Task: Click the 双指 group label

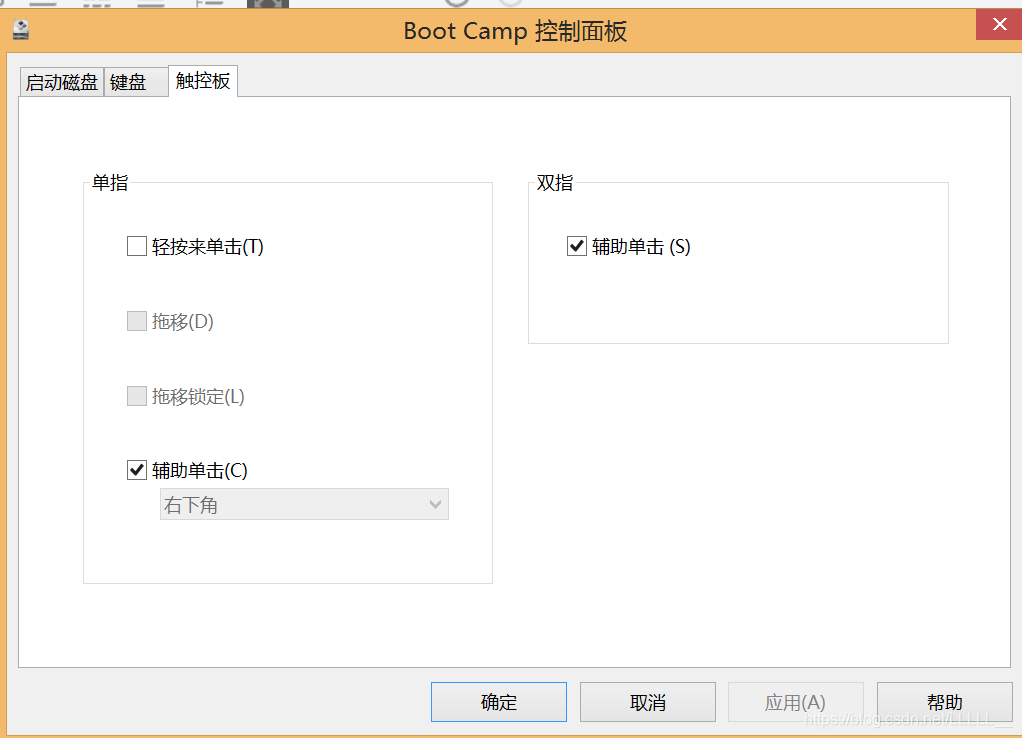Action: 555,183
